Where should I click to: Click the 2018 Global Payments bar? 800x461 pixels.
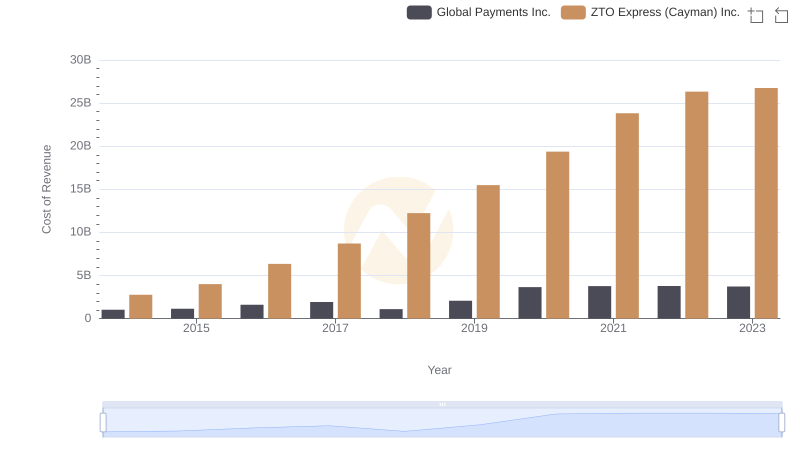391,314
